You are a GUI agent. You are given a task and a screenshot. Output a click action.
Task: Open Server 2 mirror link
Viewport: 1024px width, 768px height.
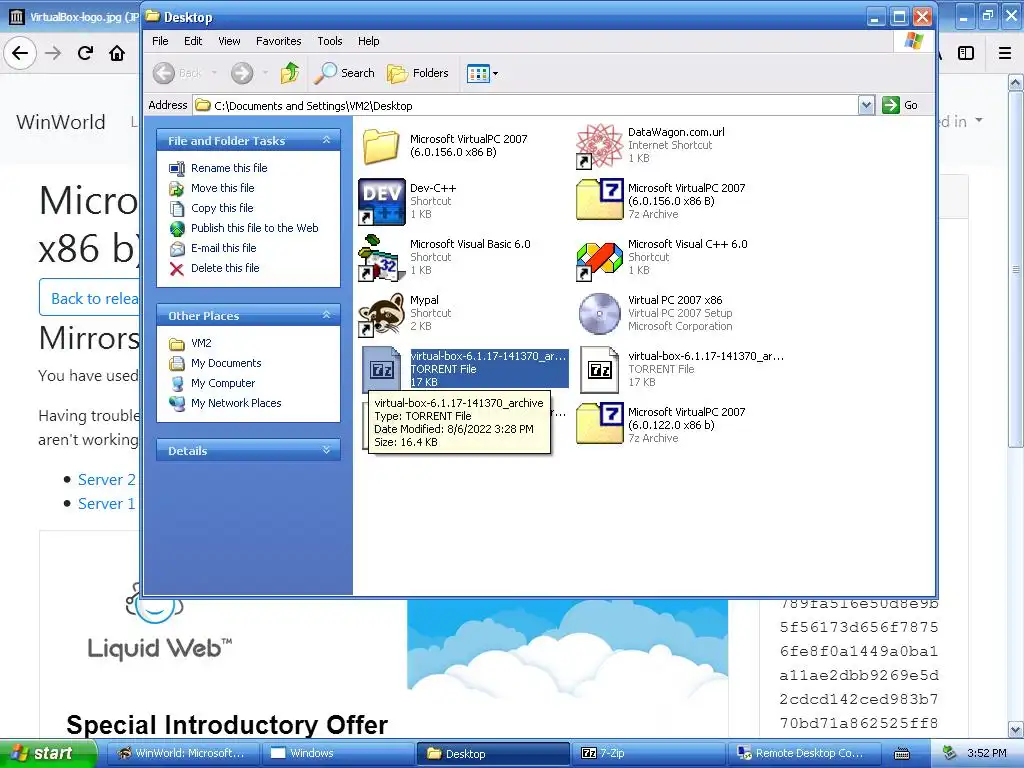click(106, 480)
